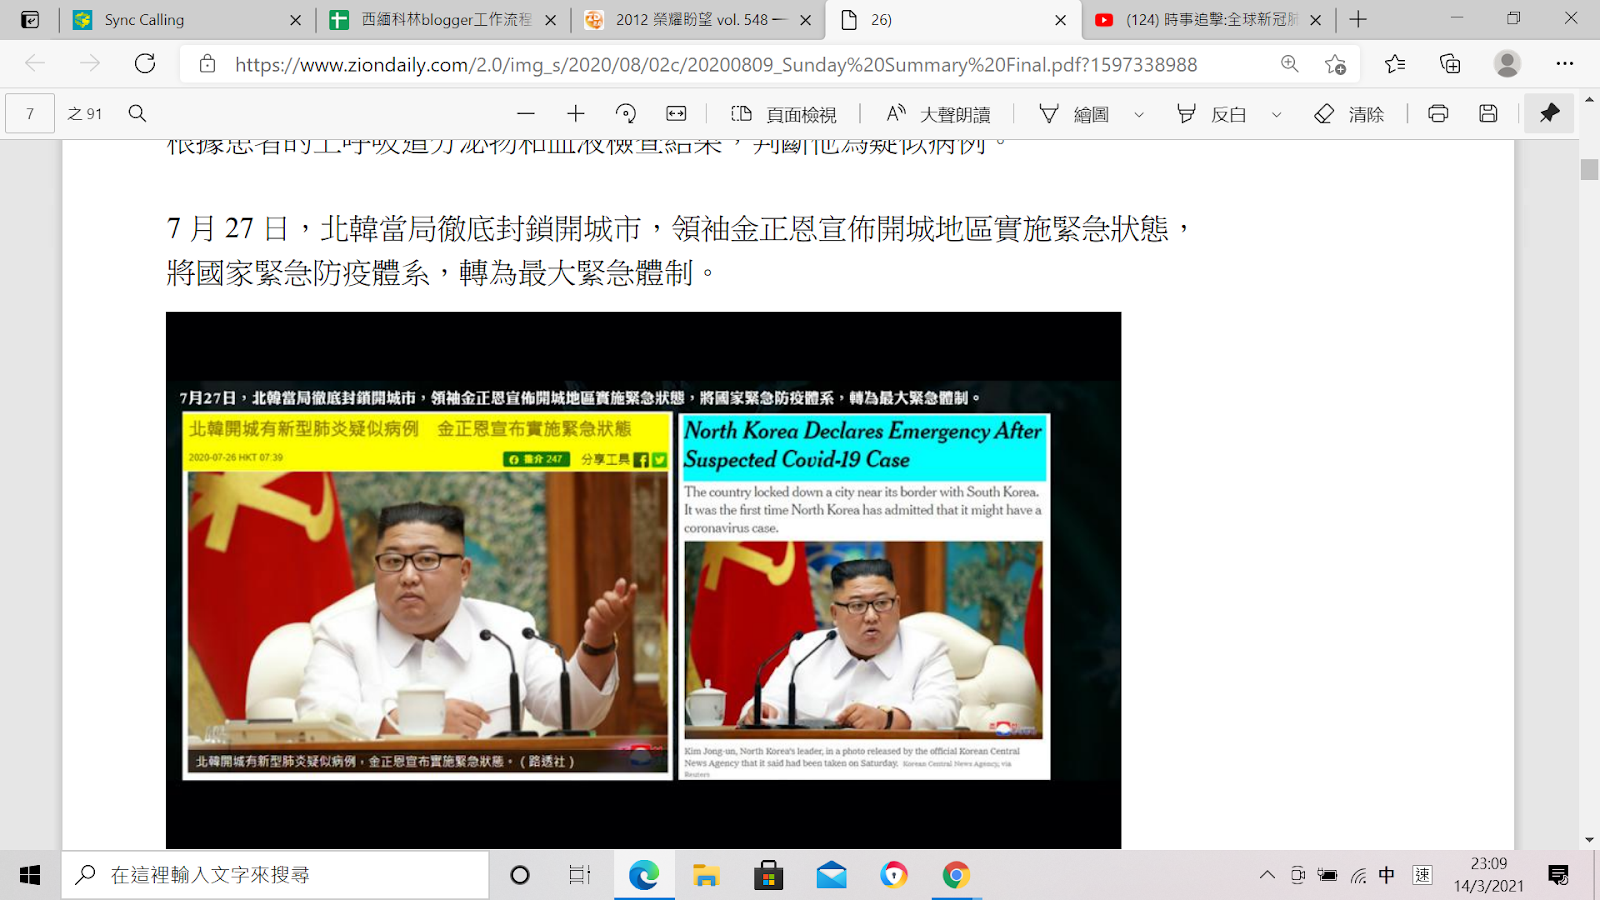The image size is (1600, 900).
Task: Switch to the Sync Calling tab
Action: pyautogui.click(x=187, y=20)
